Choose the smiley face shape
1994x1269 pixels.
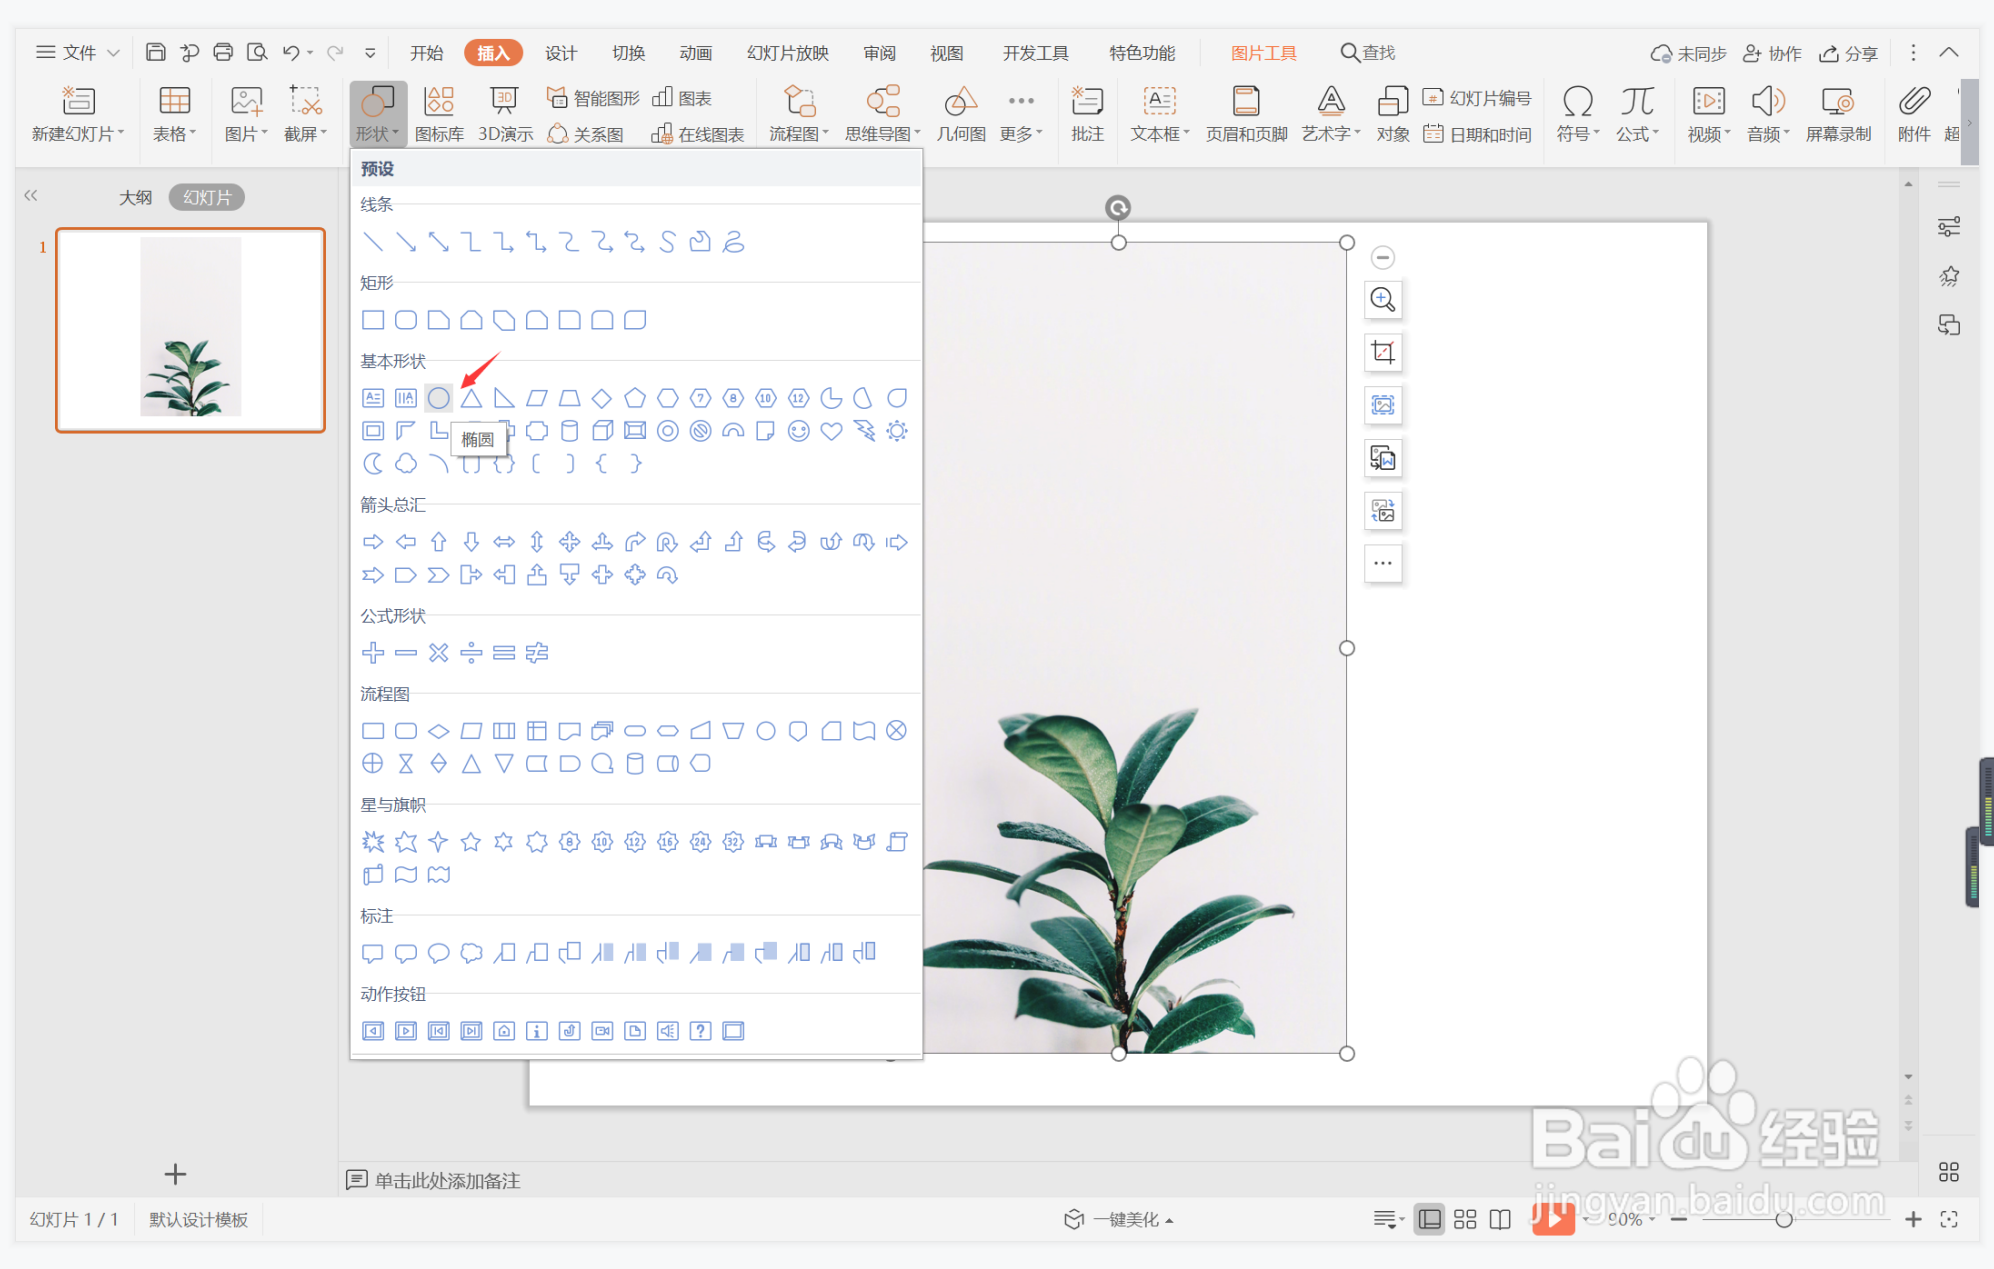798,431
